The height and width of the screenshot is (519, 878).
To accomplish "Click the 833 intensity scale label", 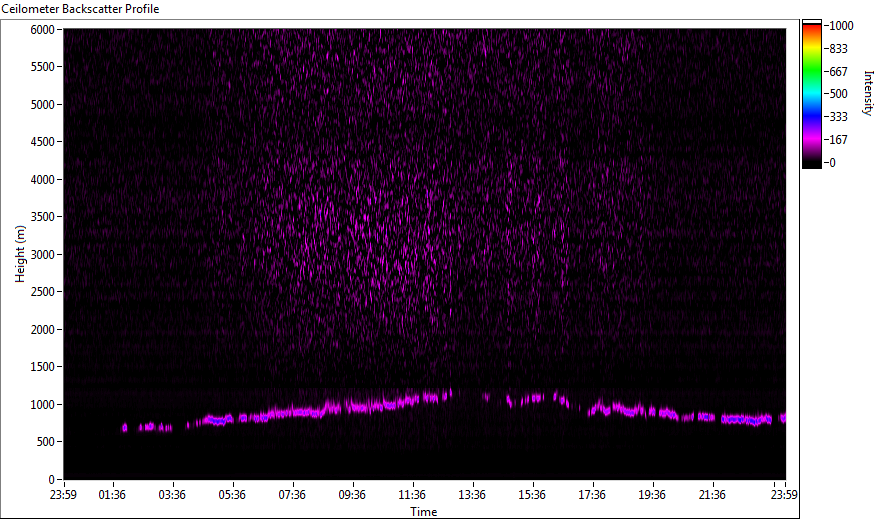I will (x=838, y=49).
